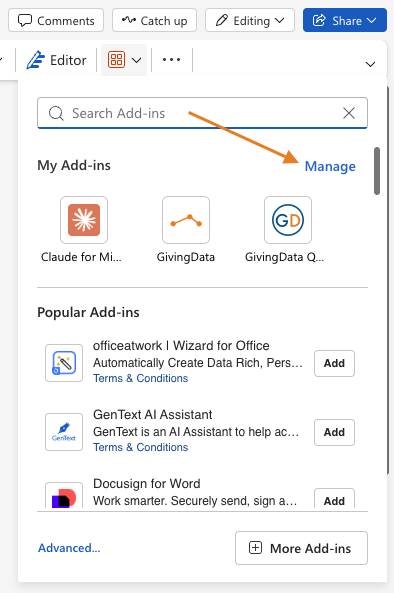This screenshot has width=394, height=593.
Task: Expand the Add-ins dropdown chevron
Action: click(137, 60)
